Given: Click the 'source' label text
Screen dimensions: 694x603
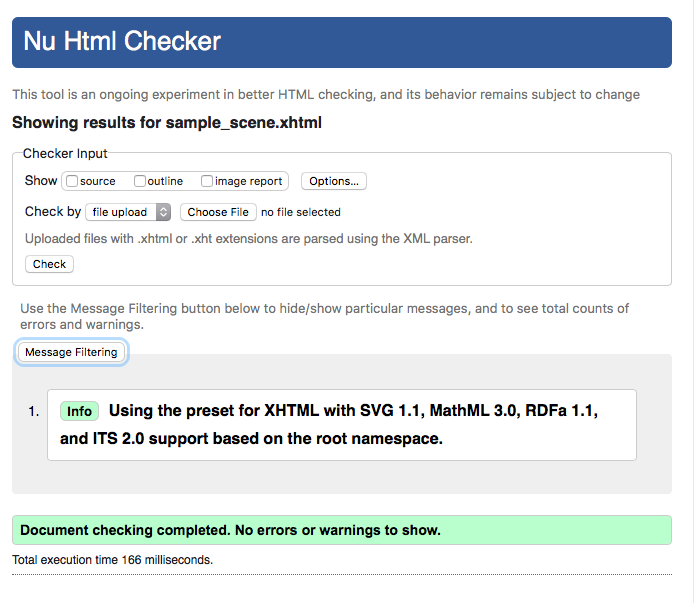Looking at the screenshot, I should [x=97, y=181].
